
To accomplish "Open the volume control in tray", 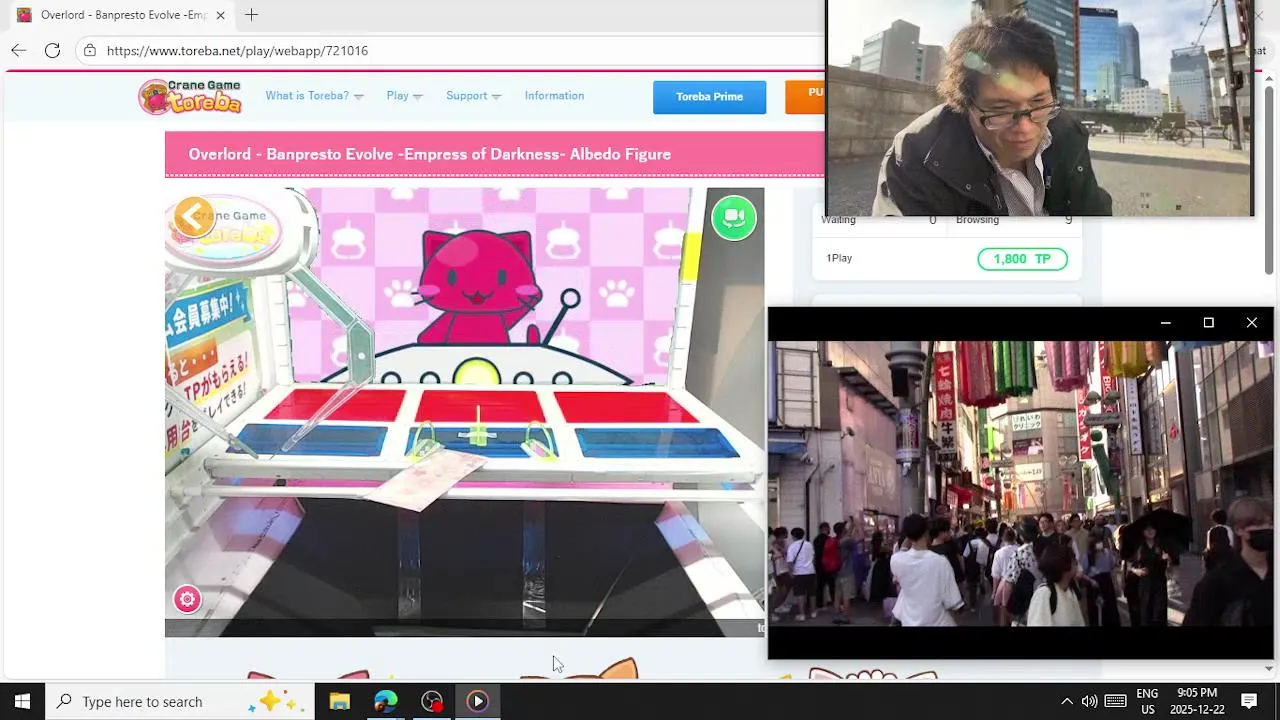I will [x=1089, y=701].
